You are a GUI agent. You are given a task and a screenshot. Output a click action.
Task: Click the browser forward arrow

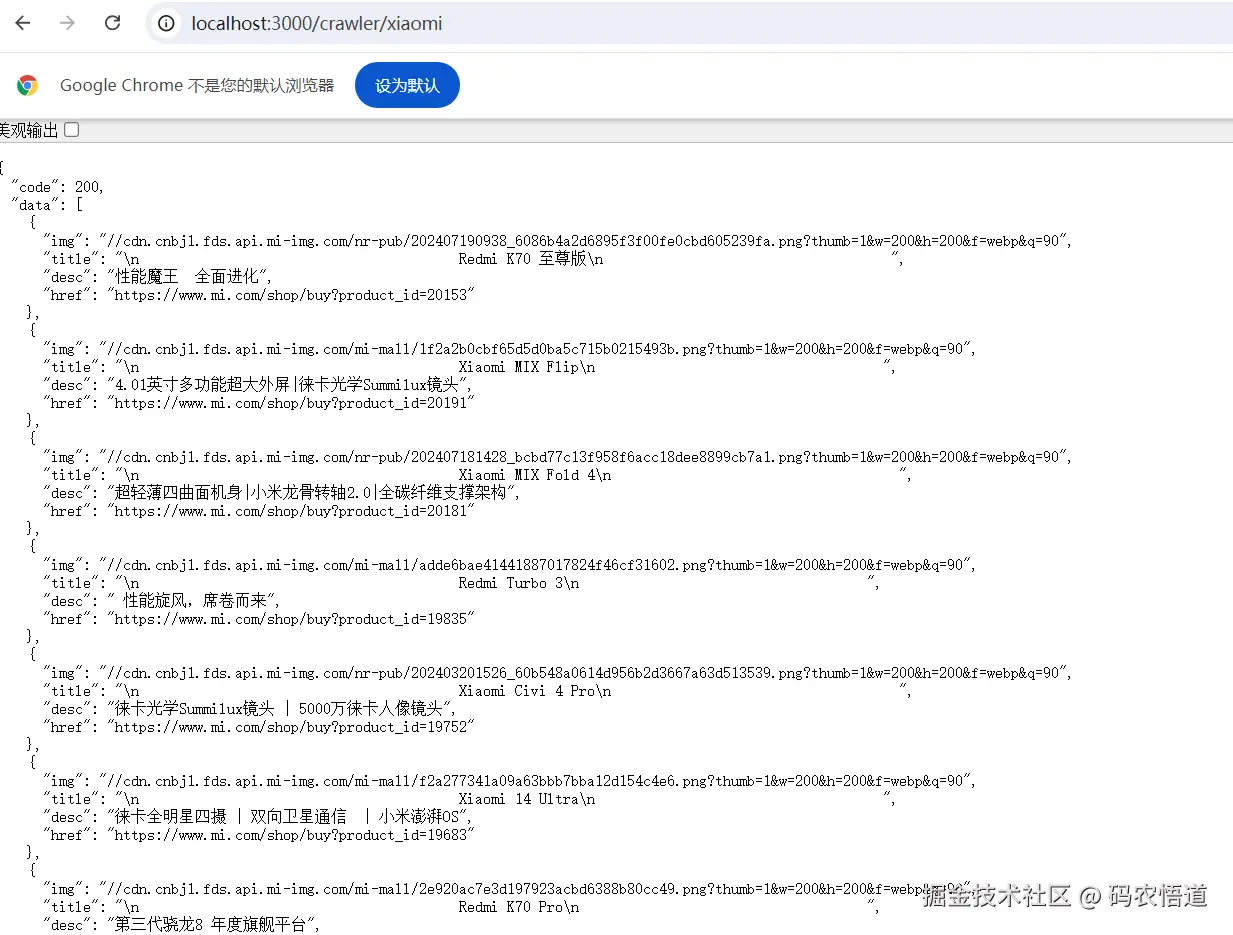tap(68, 23)
